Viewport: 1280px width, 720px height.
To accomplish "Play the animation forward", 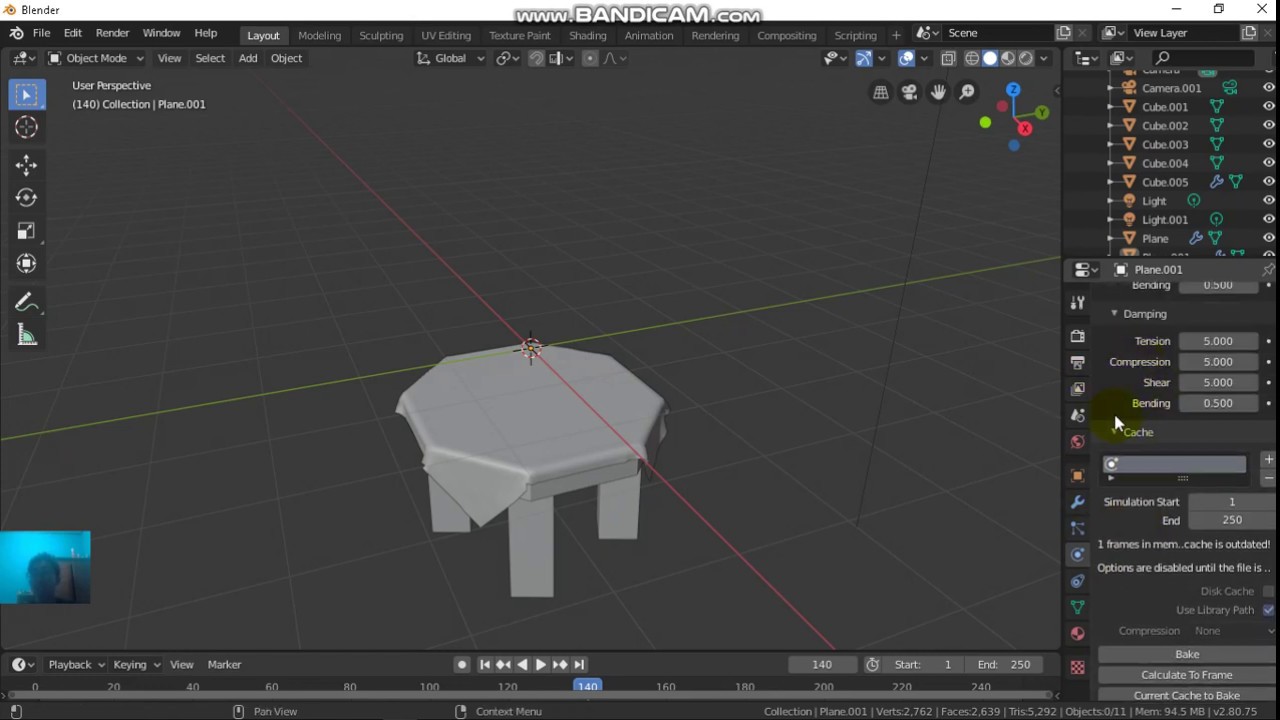I will (x=541, y=664).
